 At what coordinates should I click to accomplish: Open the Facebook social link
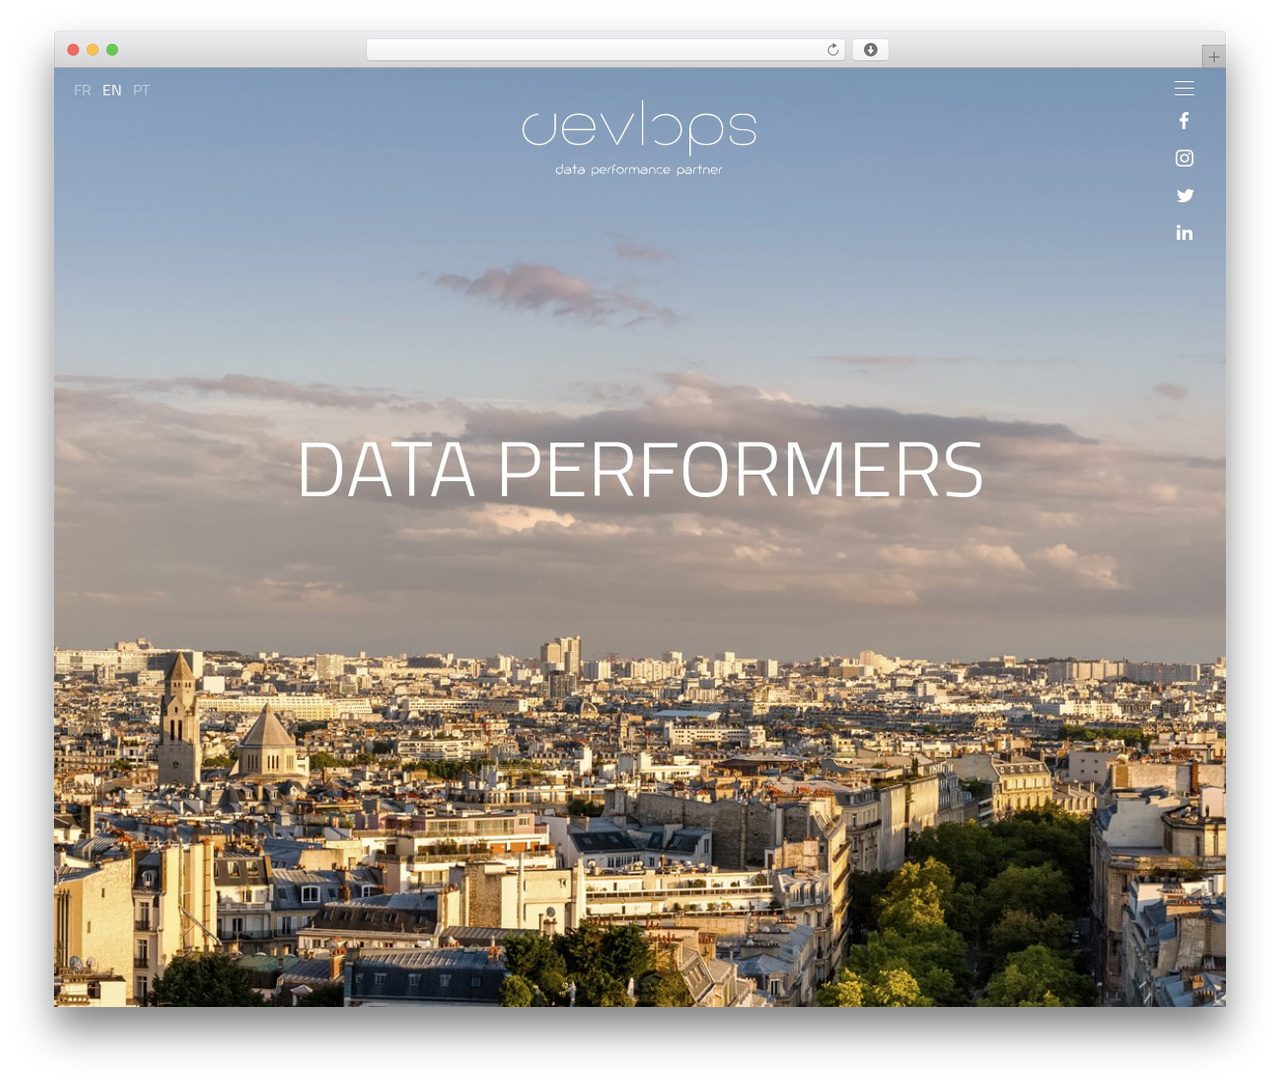click(x=1184, y=121)
